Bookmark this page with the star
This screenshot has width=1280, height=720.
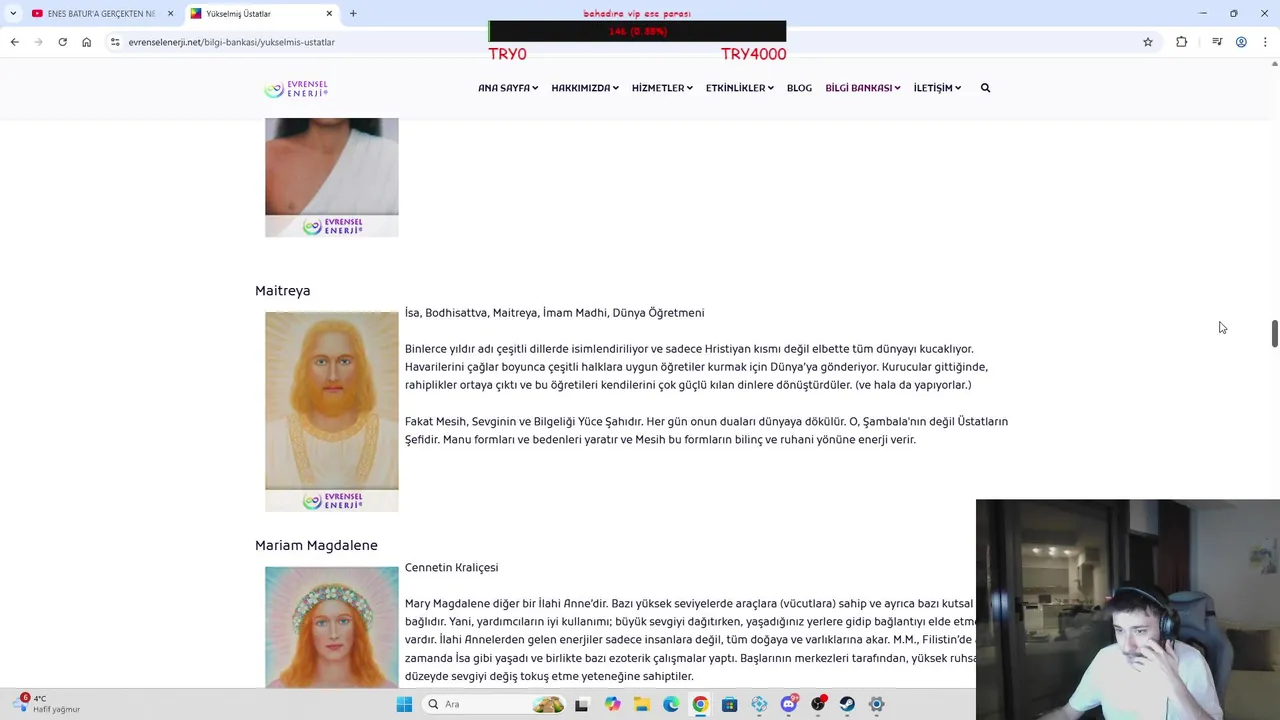(x=1148, y=42)
